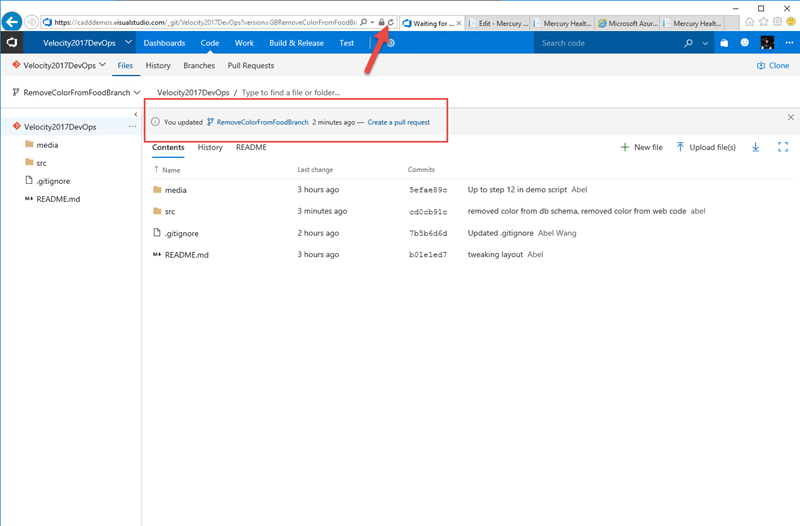
Task: Click the browser URL address field
Action: pyautogui.click(x=205, y=22)
